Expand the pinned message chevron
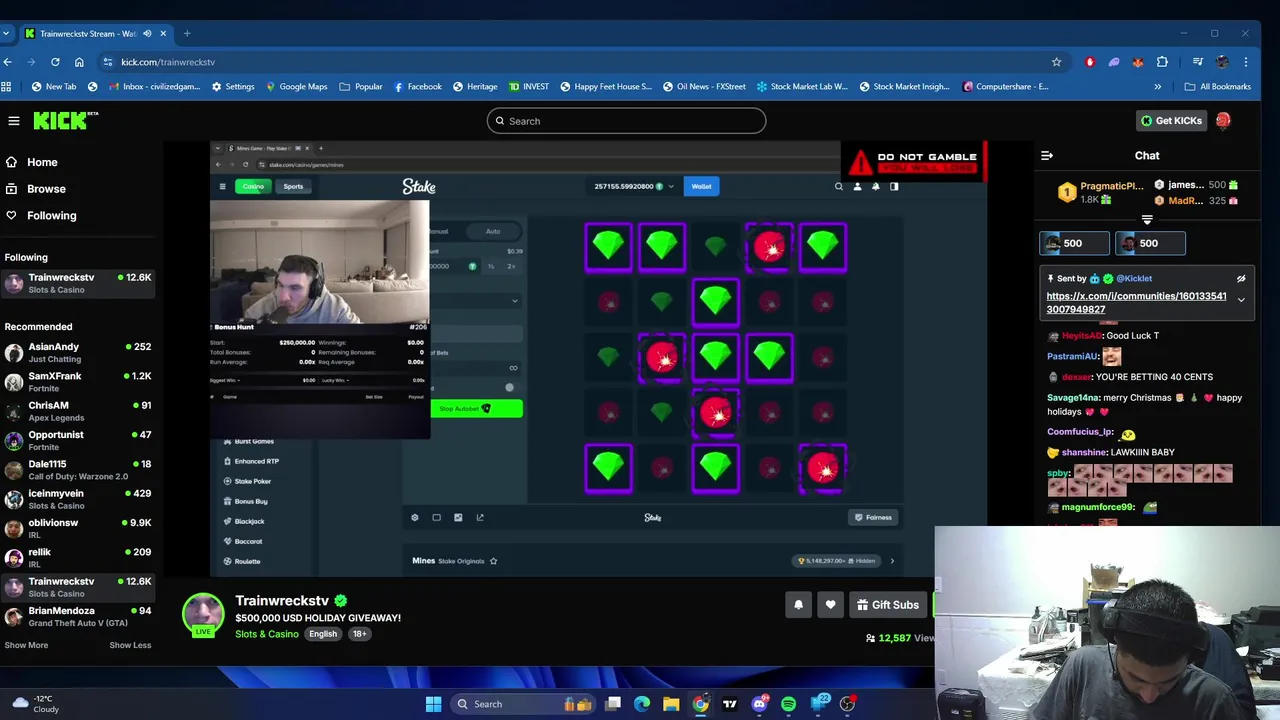Viewport: 1280px width, 720px height. point(1241,300)
